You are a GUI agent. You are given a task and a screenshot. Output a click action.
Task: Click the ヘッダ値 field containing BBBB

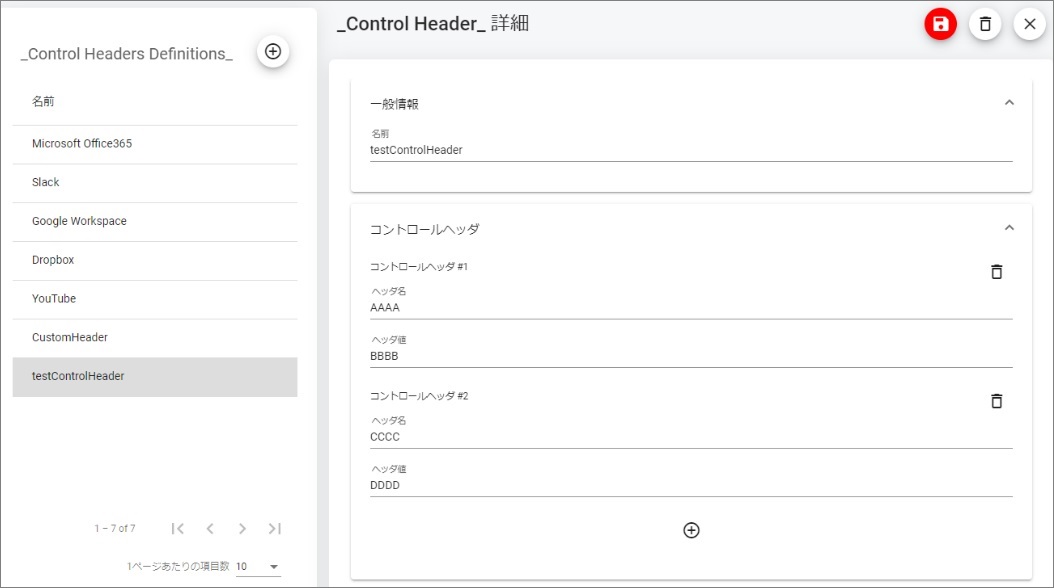coord(690,356)
